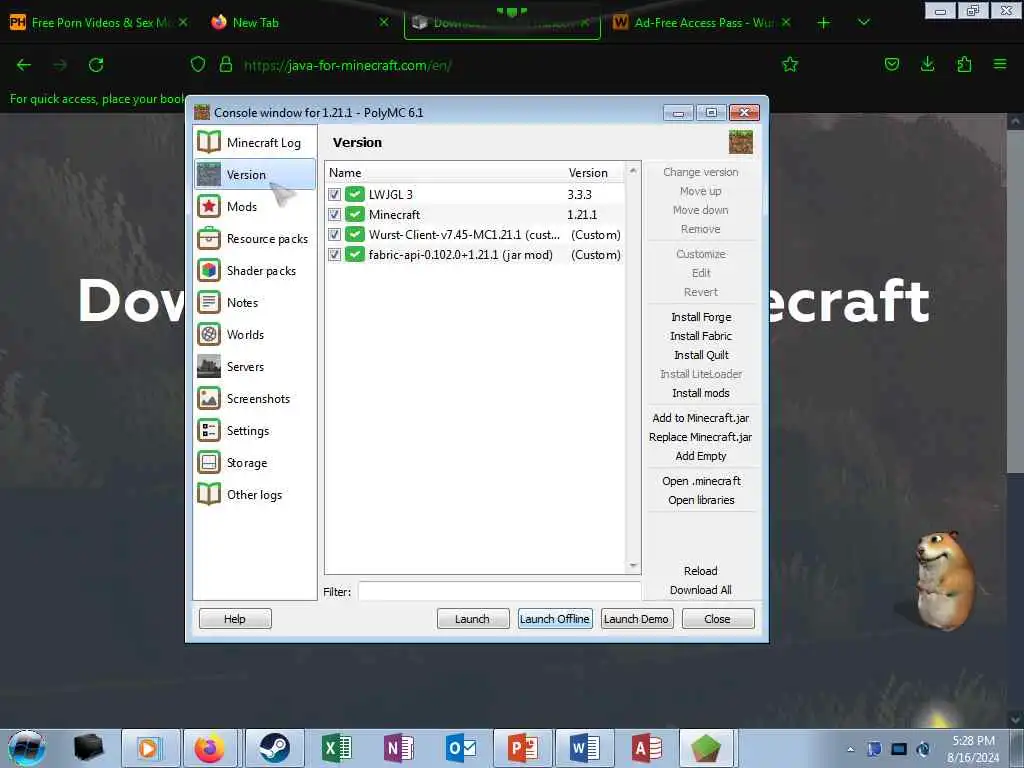Open Excel from the taskbar

tap(337, 748)
